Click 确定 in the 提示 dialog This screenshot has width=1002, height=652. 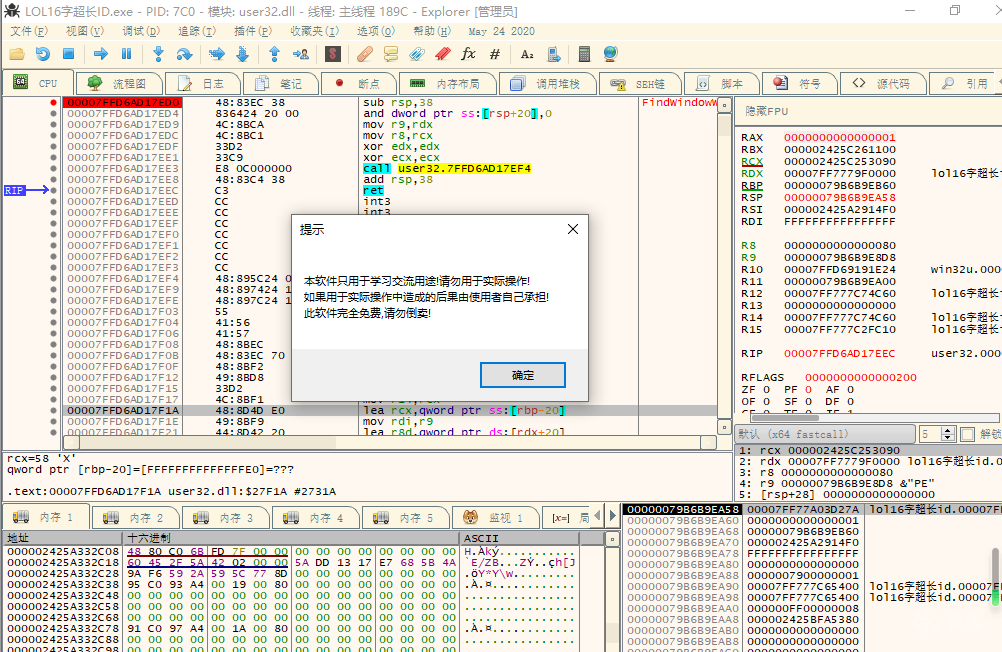coord(523,375)
